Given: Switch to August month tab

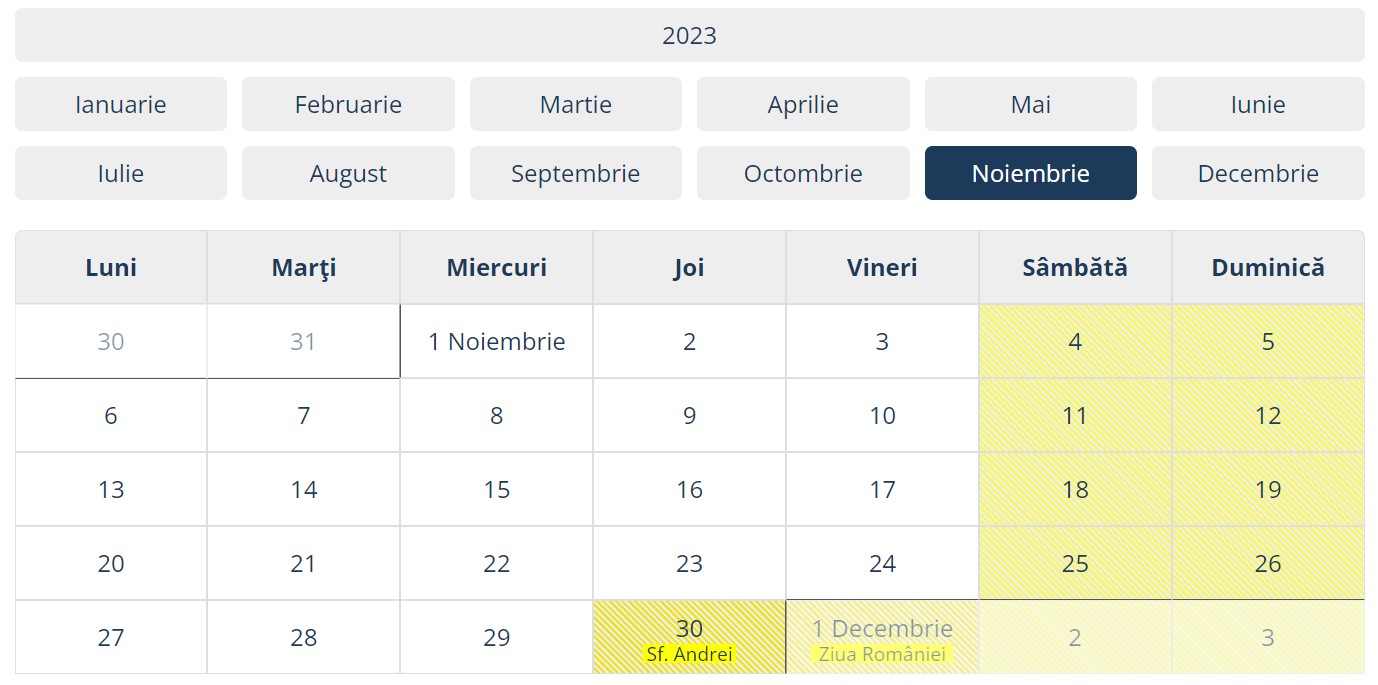Looking at the screenshot, I should click(x=348, y=173).
